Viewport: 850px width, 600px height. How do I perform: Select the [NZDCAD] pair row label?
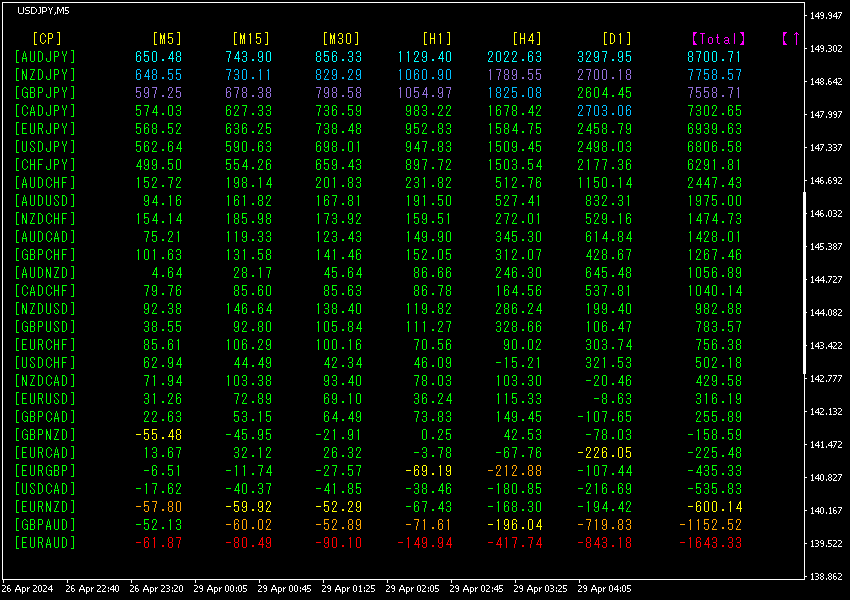pos(45,380)
